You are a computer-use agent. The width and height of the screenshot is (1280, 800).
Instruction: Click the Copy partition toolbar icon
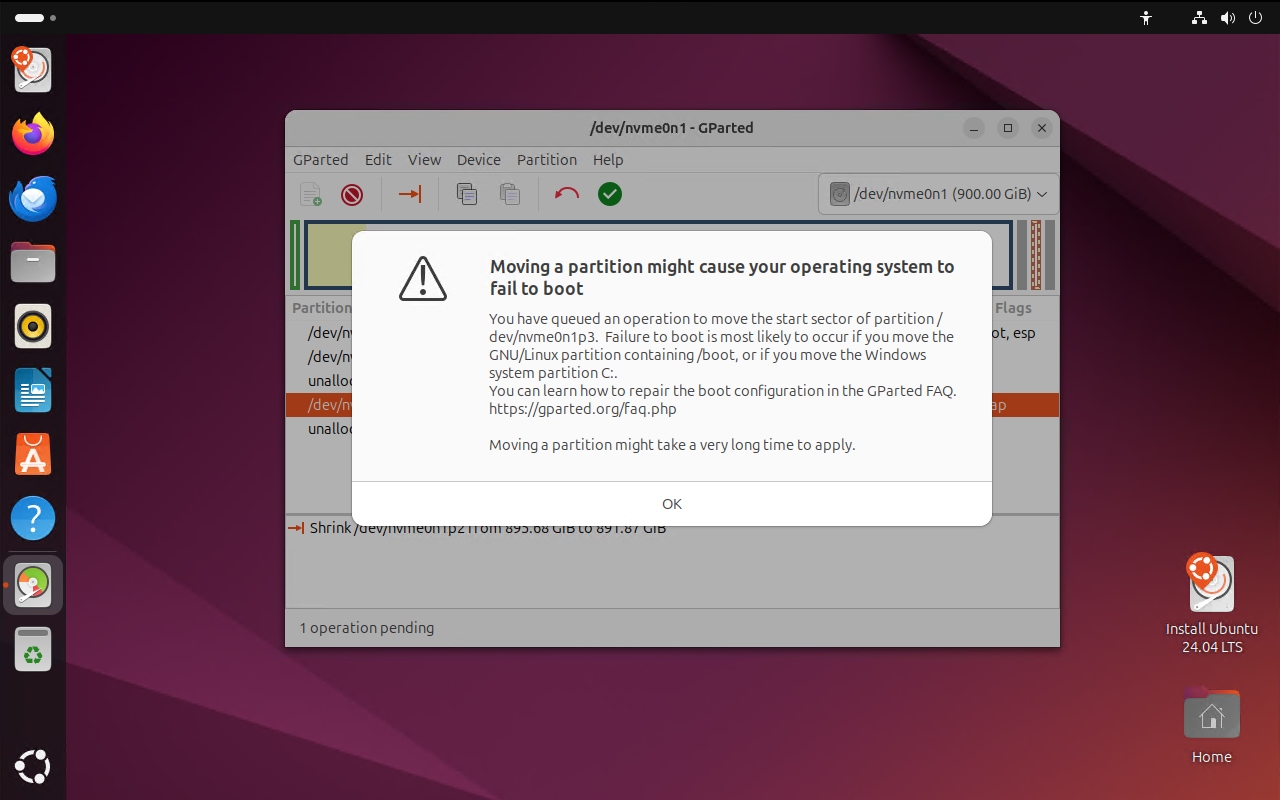(466, 194)
